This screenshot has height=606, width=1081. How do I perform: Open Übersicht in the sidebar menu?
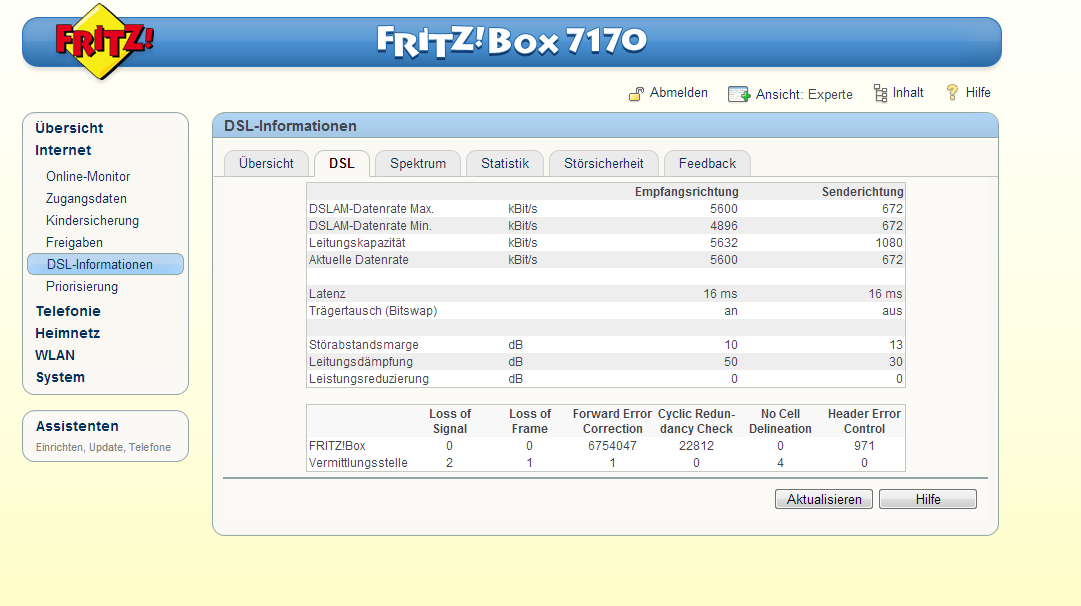tap(69, 128)
